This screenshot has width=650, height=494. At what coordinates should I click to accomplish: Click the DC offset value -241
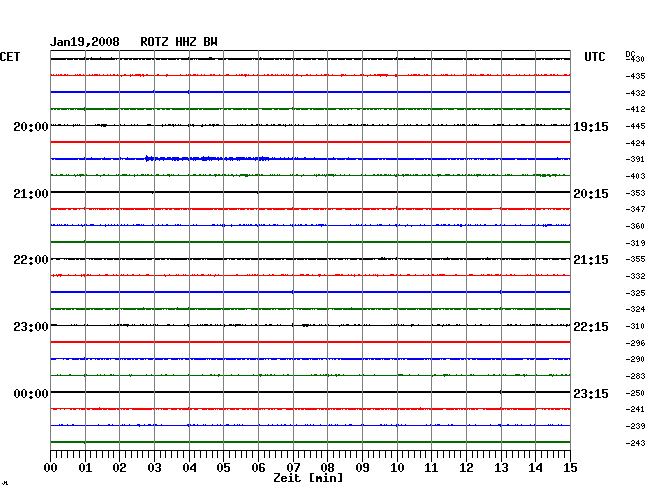click(635, 409)
